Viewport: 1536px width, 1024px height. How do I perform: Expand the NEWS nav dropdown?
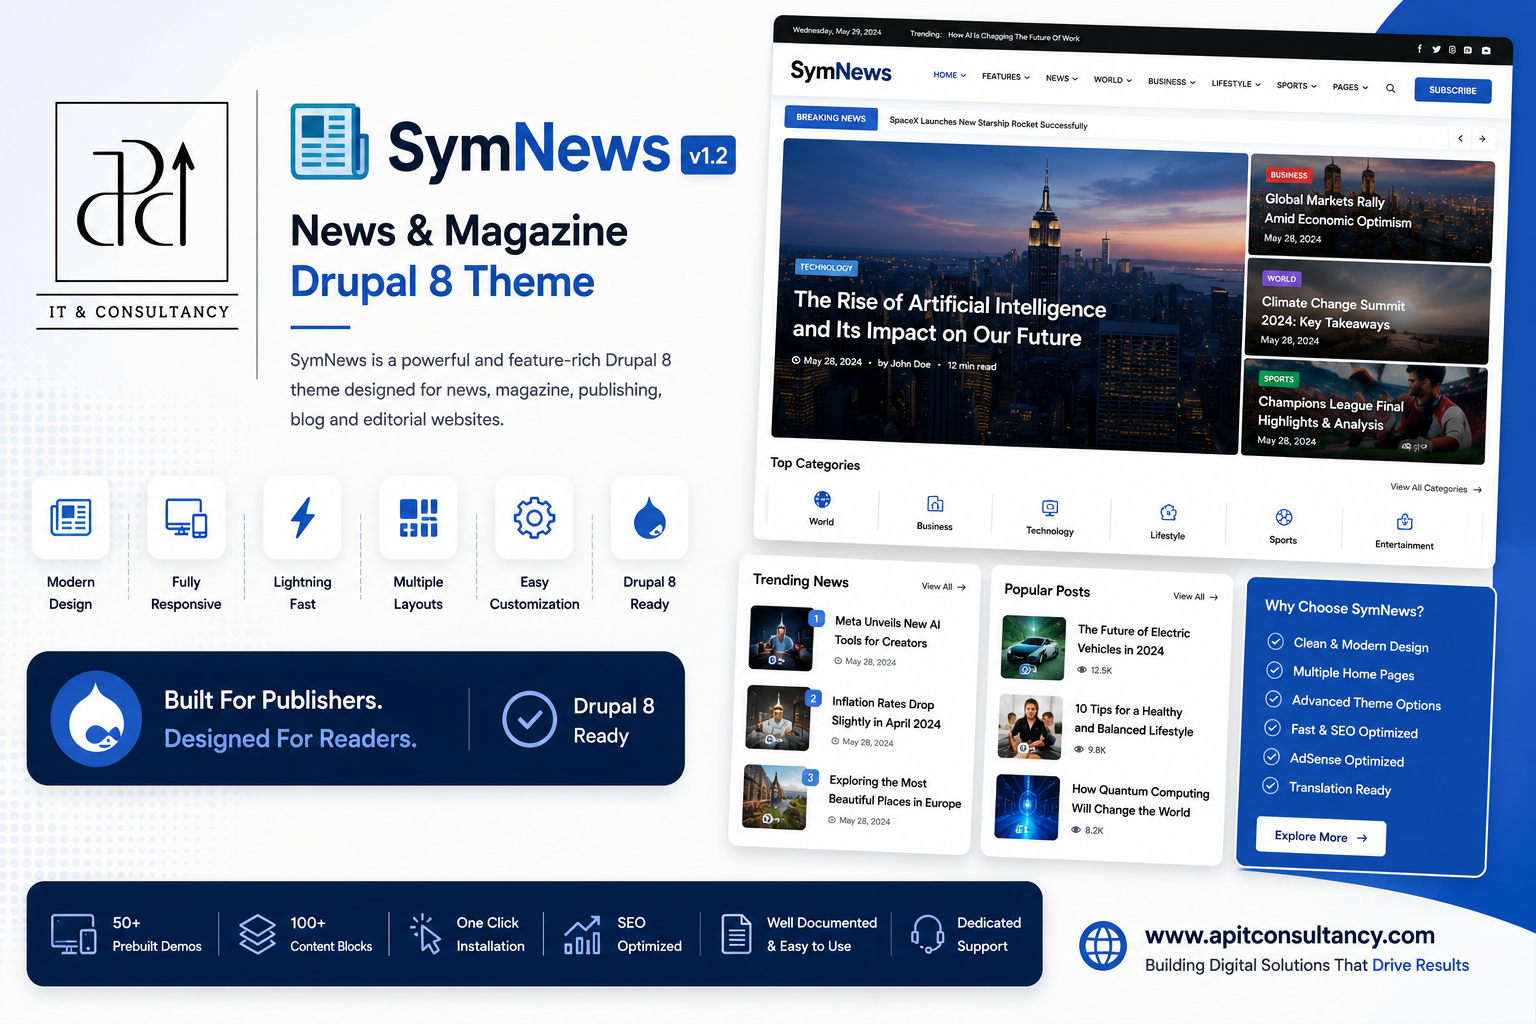(x=1062, y=78)
